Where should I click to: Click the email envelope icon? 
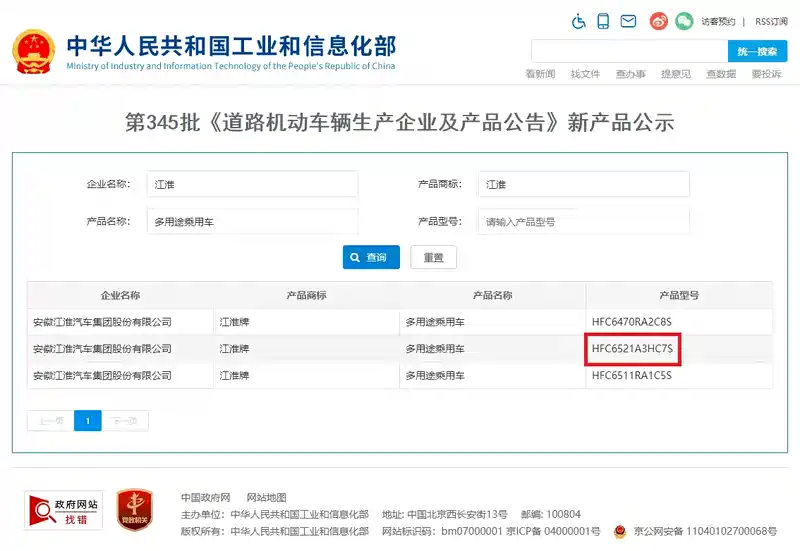pos(628,21)
